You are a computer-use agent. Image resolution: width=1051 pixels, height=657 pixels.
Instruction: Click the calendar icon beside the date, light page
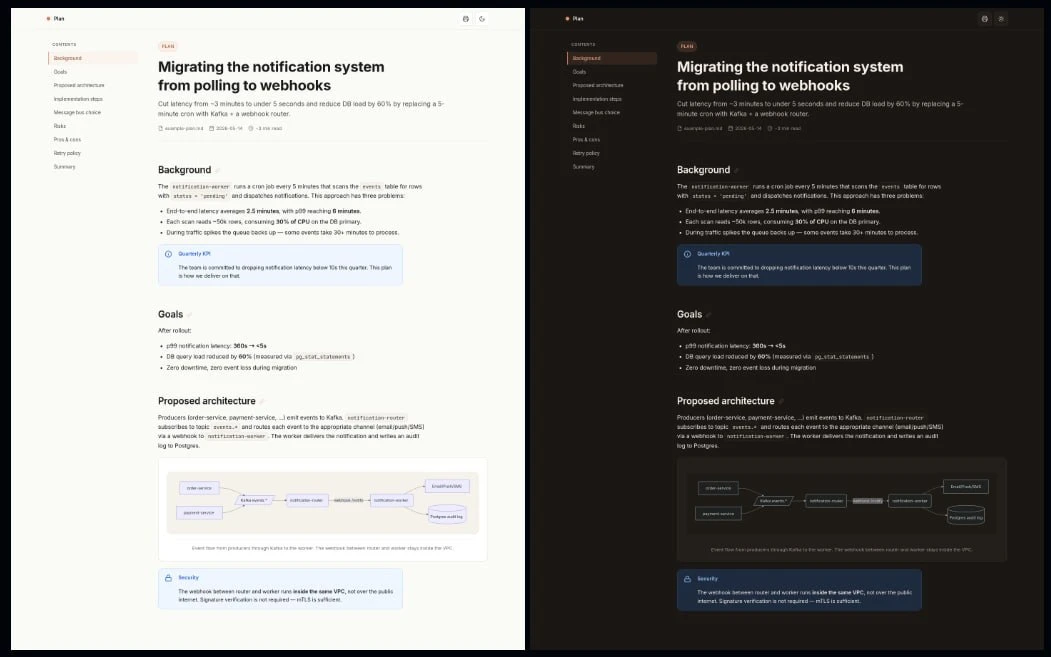pos(211,128)
